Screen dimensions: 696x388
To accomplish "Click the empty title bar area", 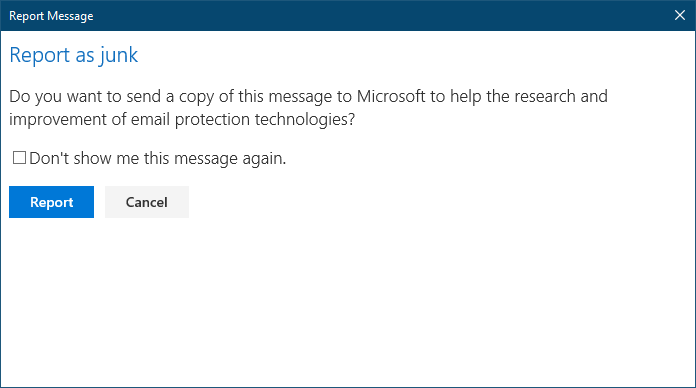I will (382, 16).
